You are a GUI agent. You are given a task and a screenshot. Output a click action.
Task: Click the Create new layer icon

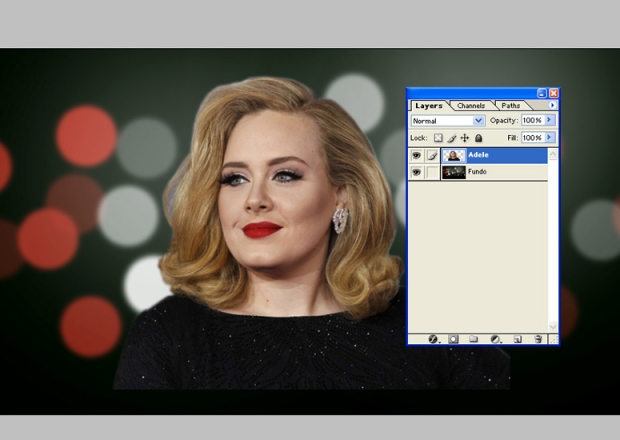[518, 339]
